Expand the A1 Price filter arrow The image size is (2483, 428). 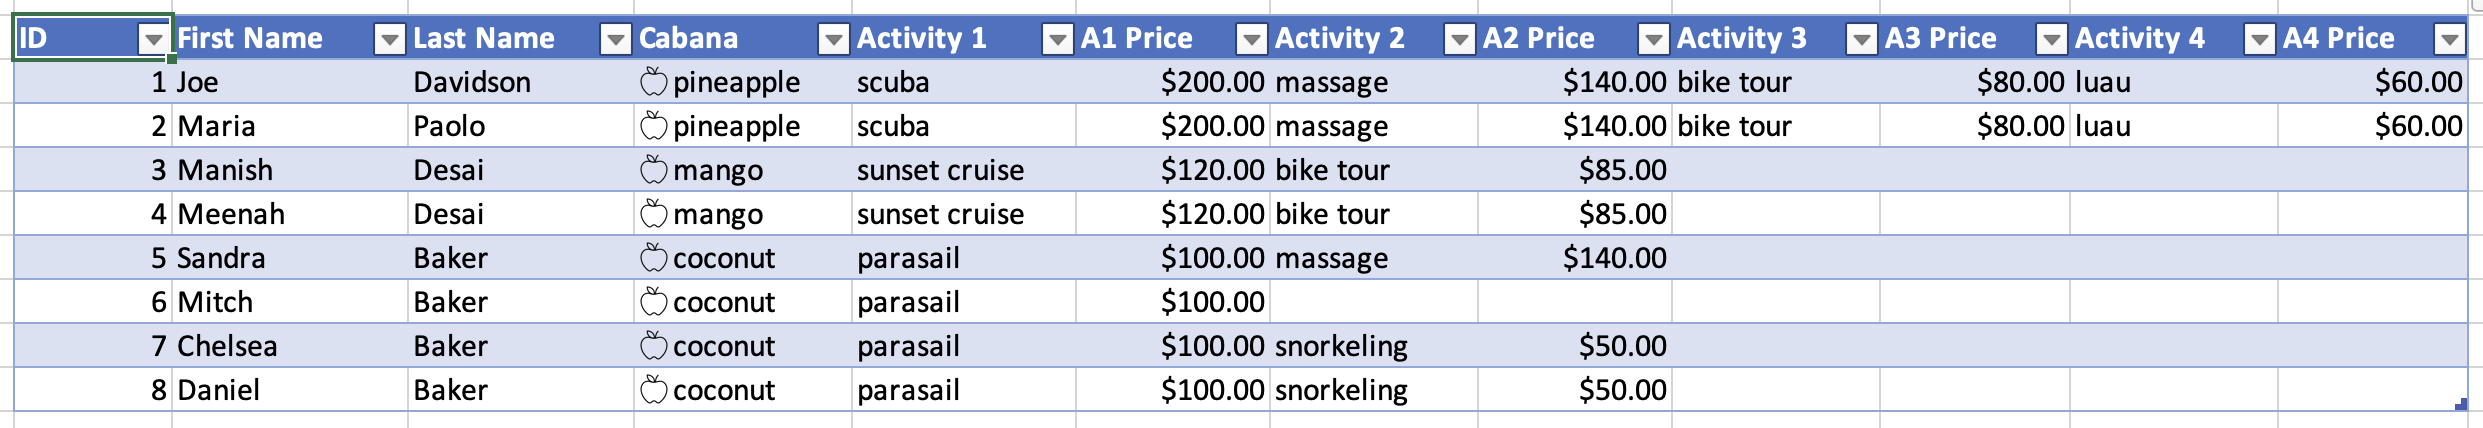(x=1251, y=39)
